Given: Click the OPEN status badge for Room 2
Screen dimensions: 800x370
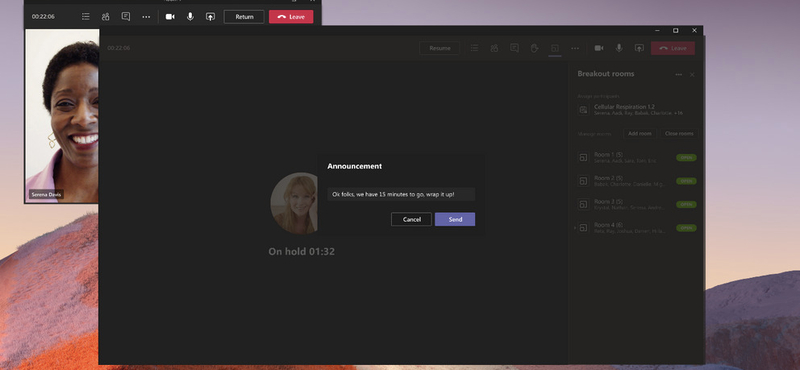Looking at the screenshot, I should coord(686,181).
